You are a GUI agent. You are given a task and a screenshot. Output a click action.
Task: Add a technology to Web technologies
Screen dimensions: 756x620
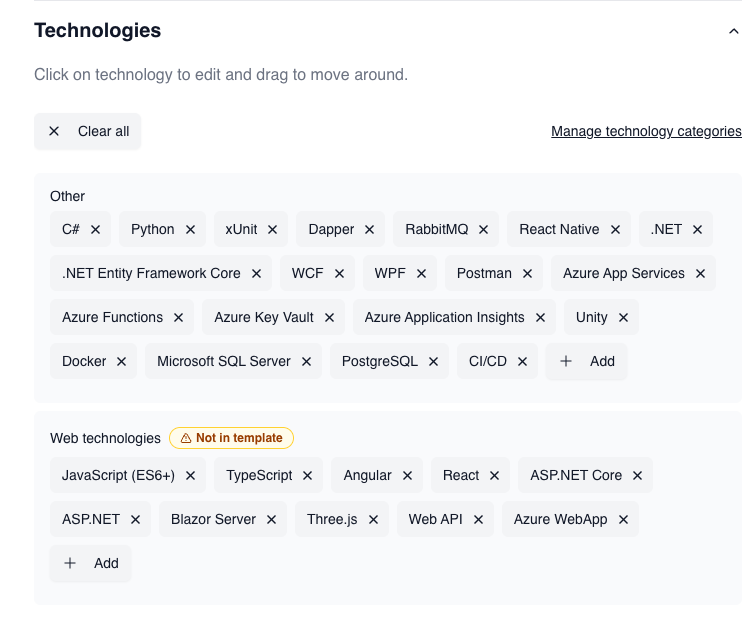91,563
